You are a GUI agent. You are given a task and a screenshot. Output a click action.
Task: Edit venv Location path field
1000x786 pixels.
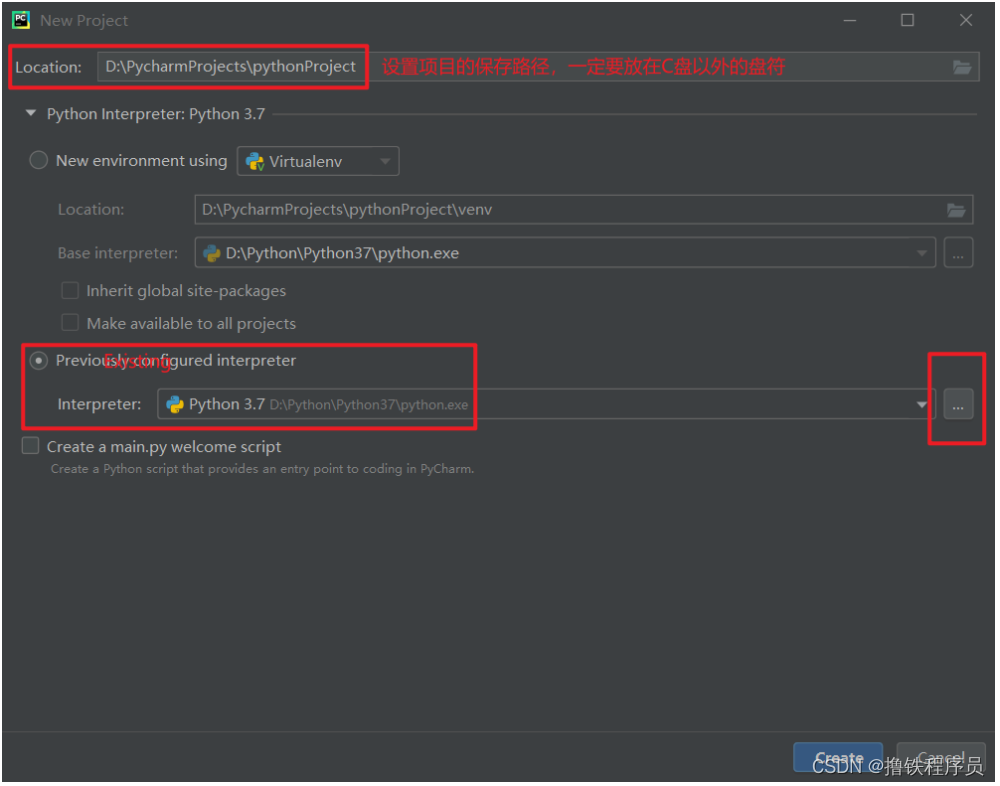(585, 211)
